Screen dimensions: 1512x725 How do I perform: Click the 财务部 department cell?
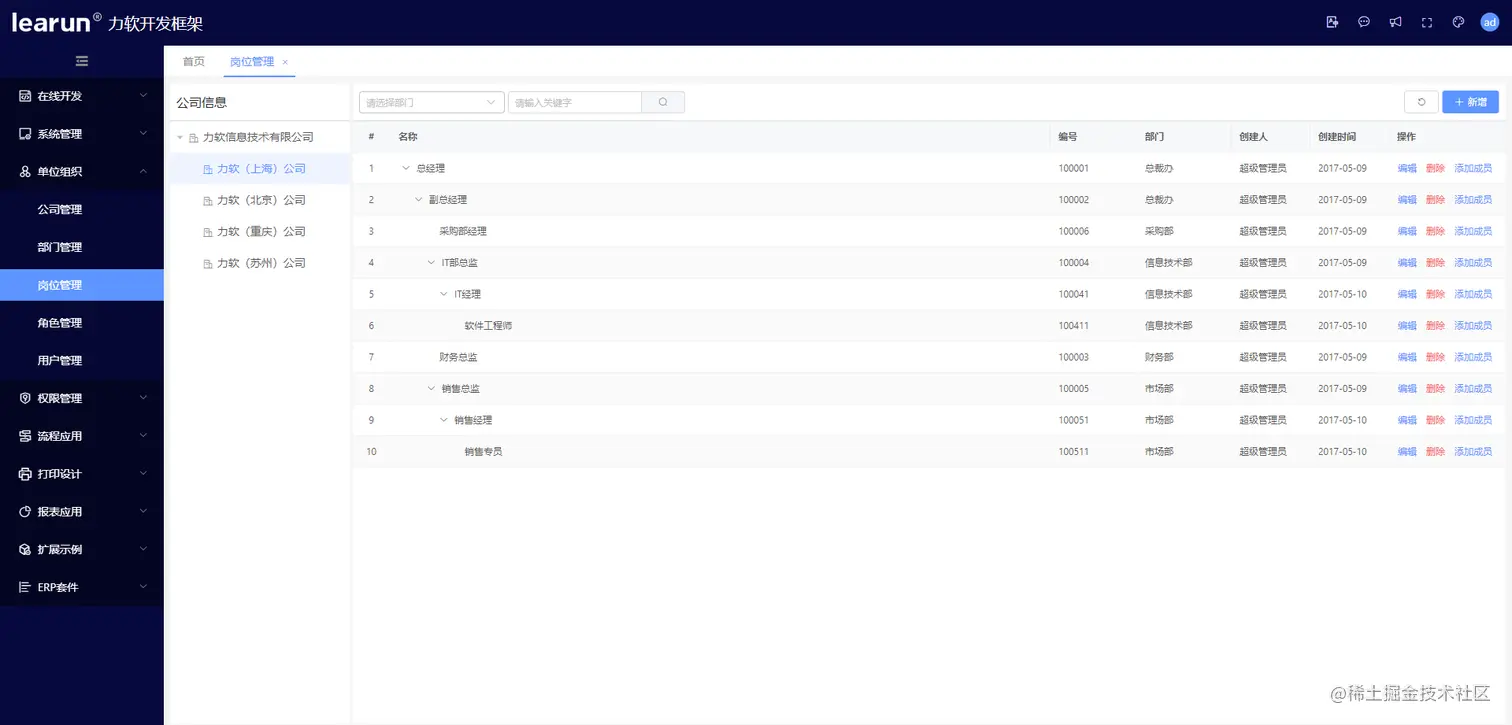tap(1159, 357)
